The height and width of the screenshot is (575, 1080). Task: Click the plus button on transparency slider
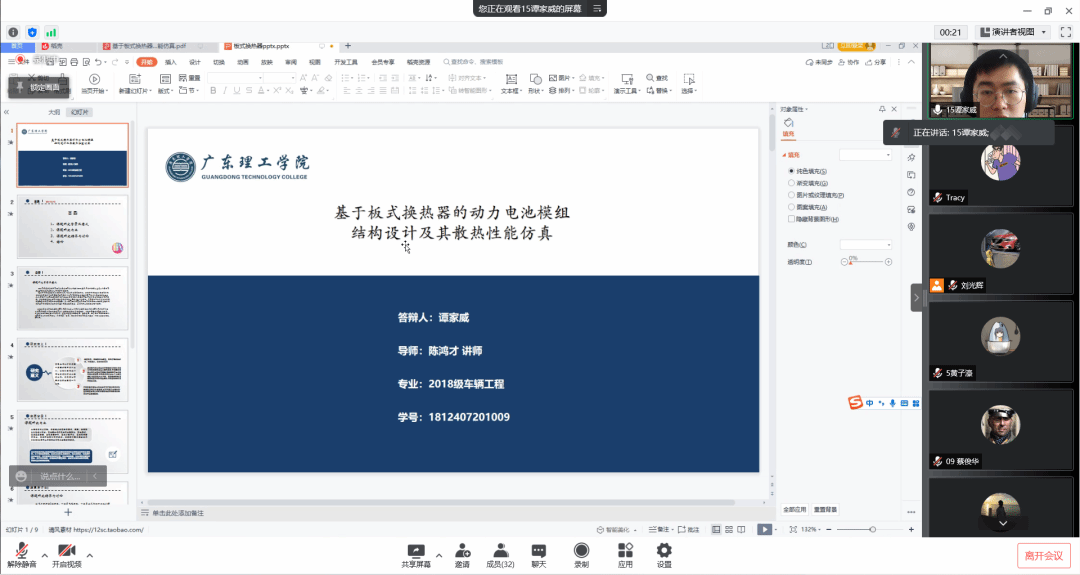(888, 262)
